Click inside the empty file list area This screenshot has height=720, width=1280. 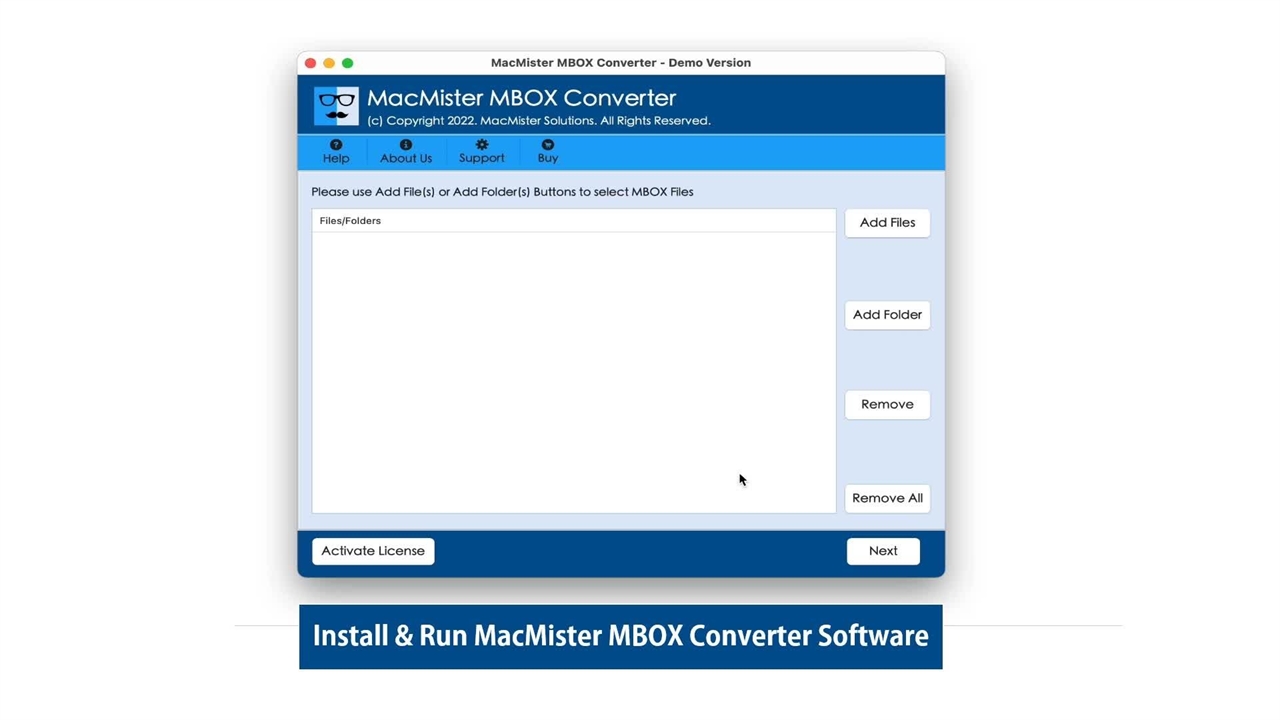[x=573, y=370]
